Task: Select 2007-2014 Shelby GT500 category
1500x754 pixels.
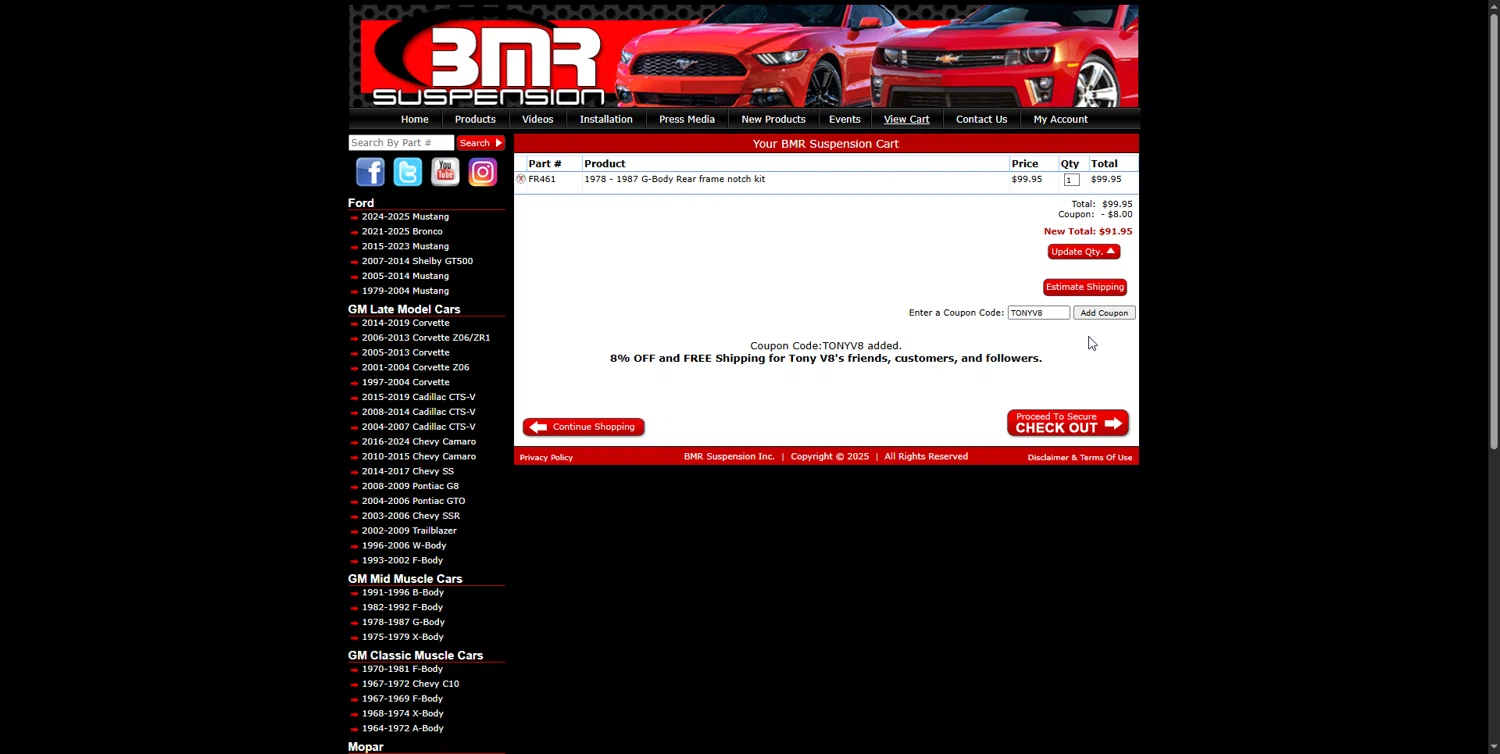Action: (417, 262)
